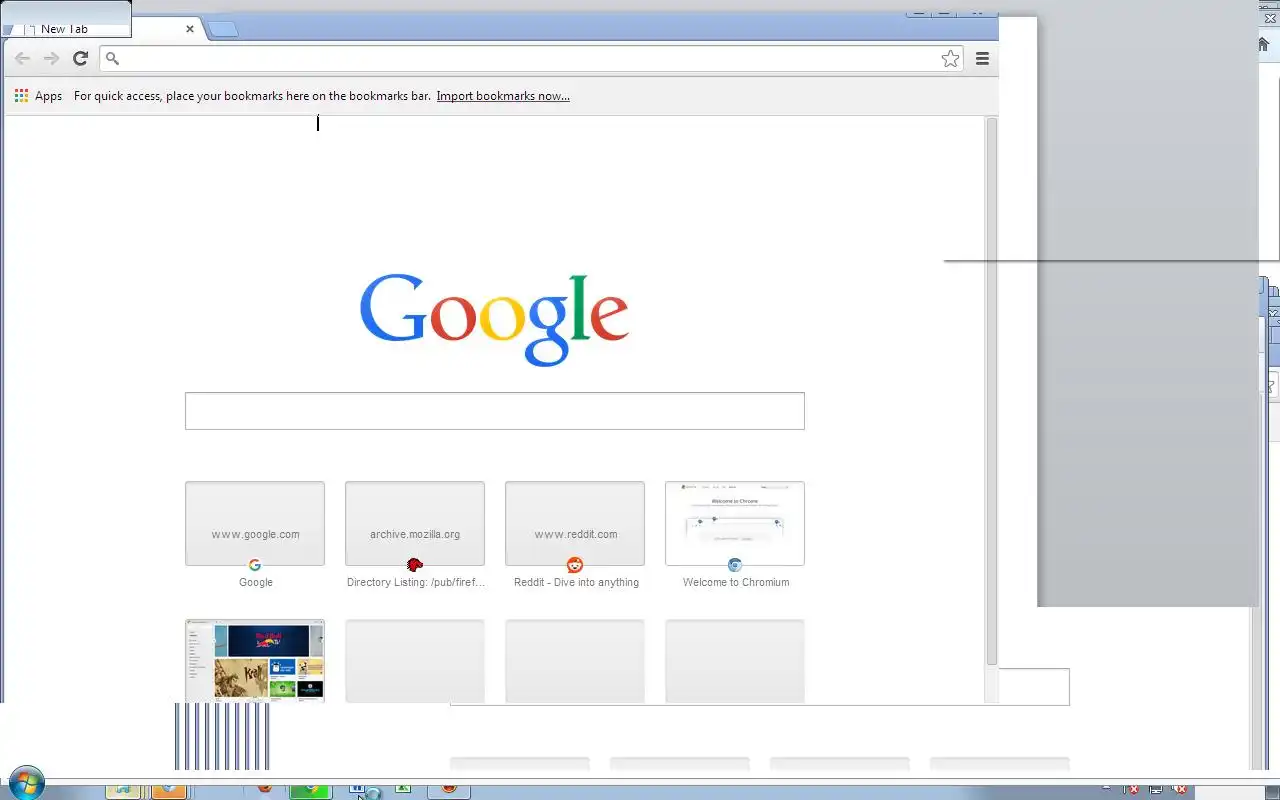Viewport: 1280px width, 800px height.
Task: Click the 'Directory Listing: /pub/firef...' label
Action: click(416, 582)
